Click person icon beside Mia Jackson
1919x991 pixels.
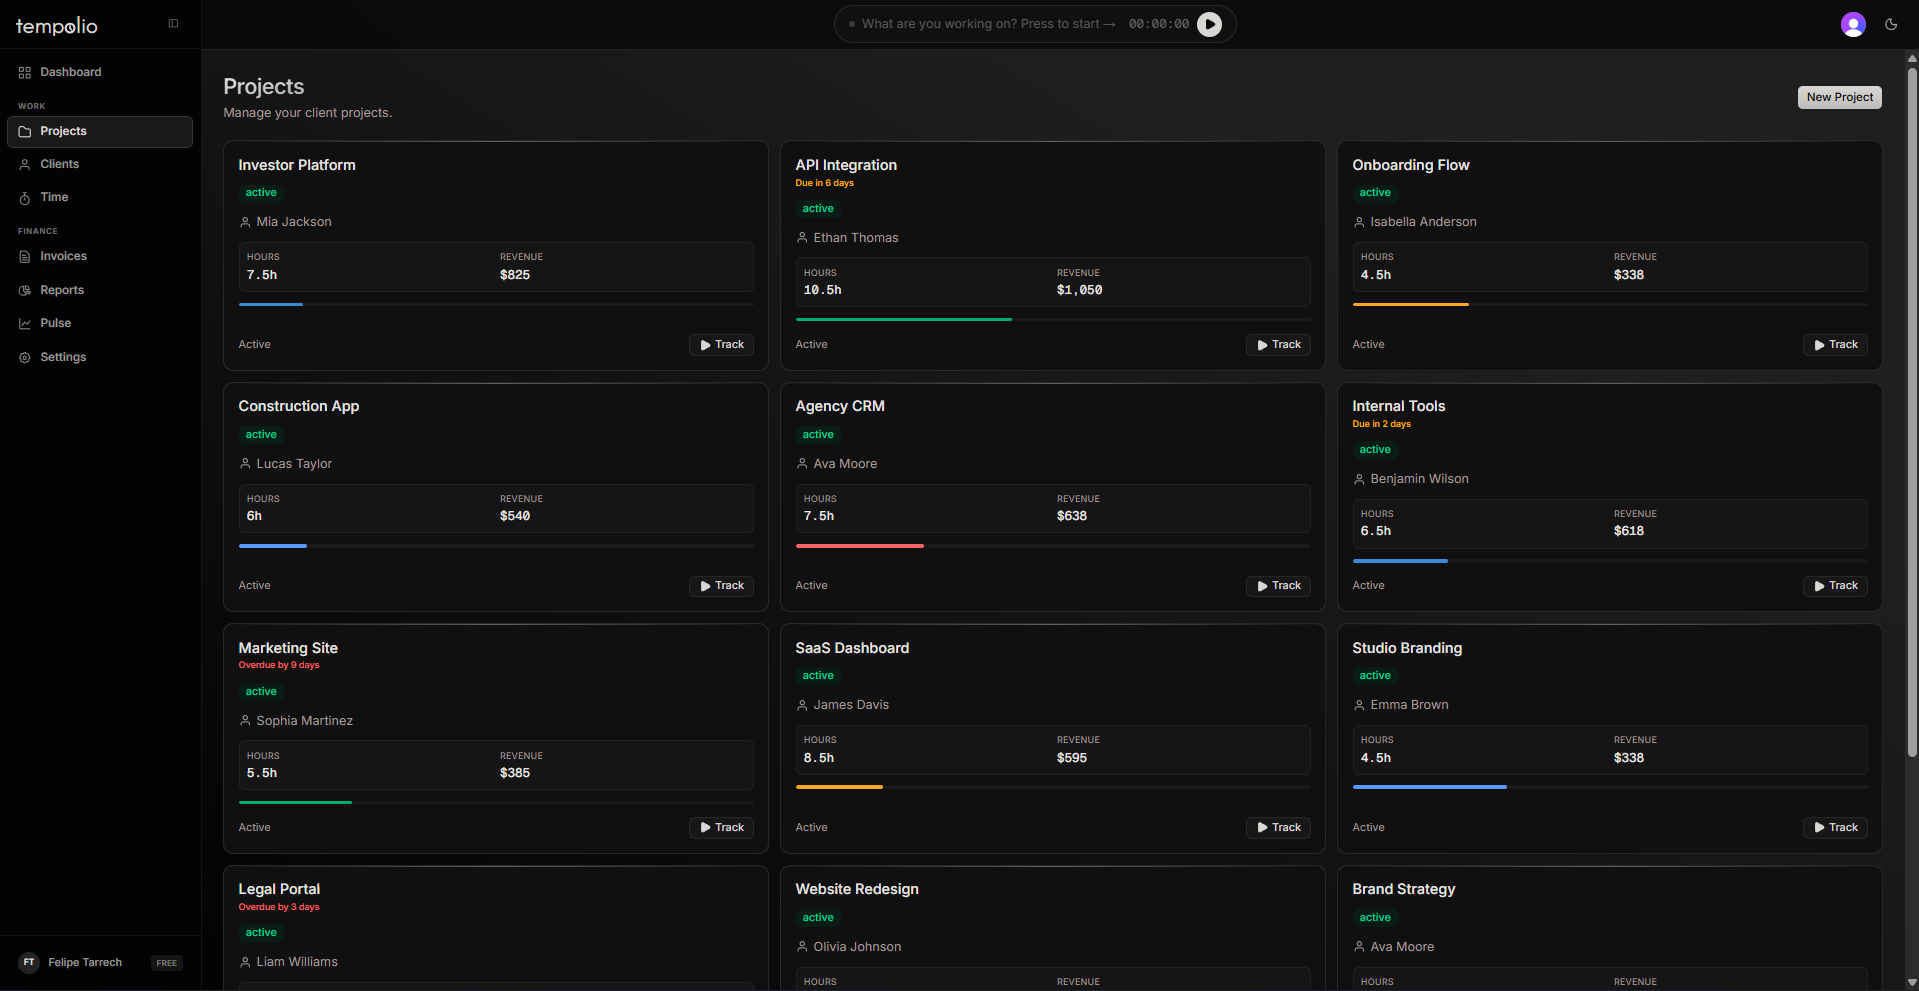[245, 222]
